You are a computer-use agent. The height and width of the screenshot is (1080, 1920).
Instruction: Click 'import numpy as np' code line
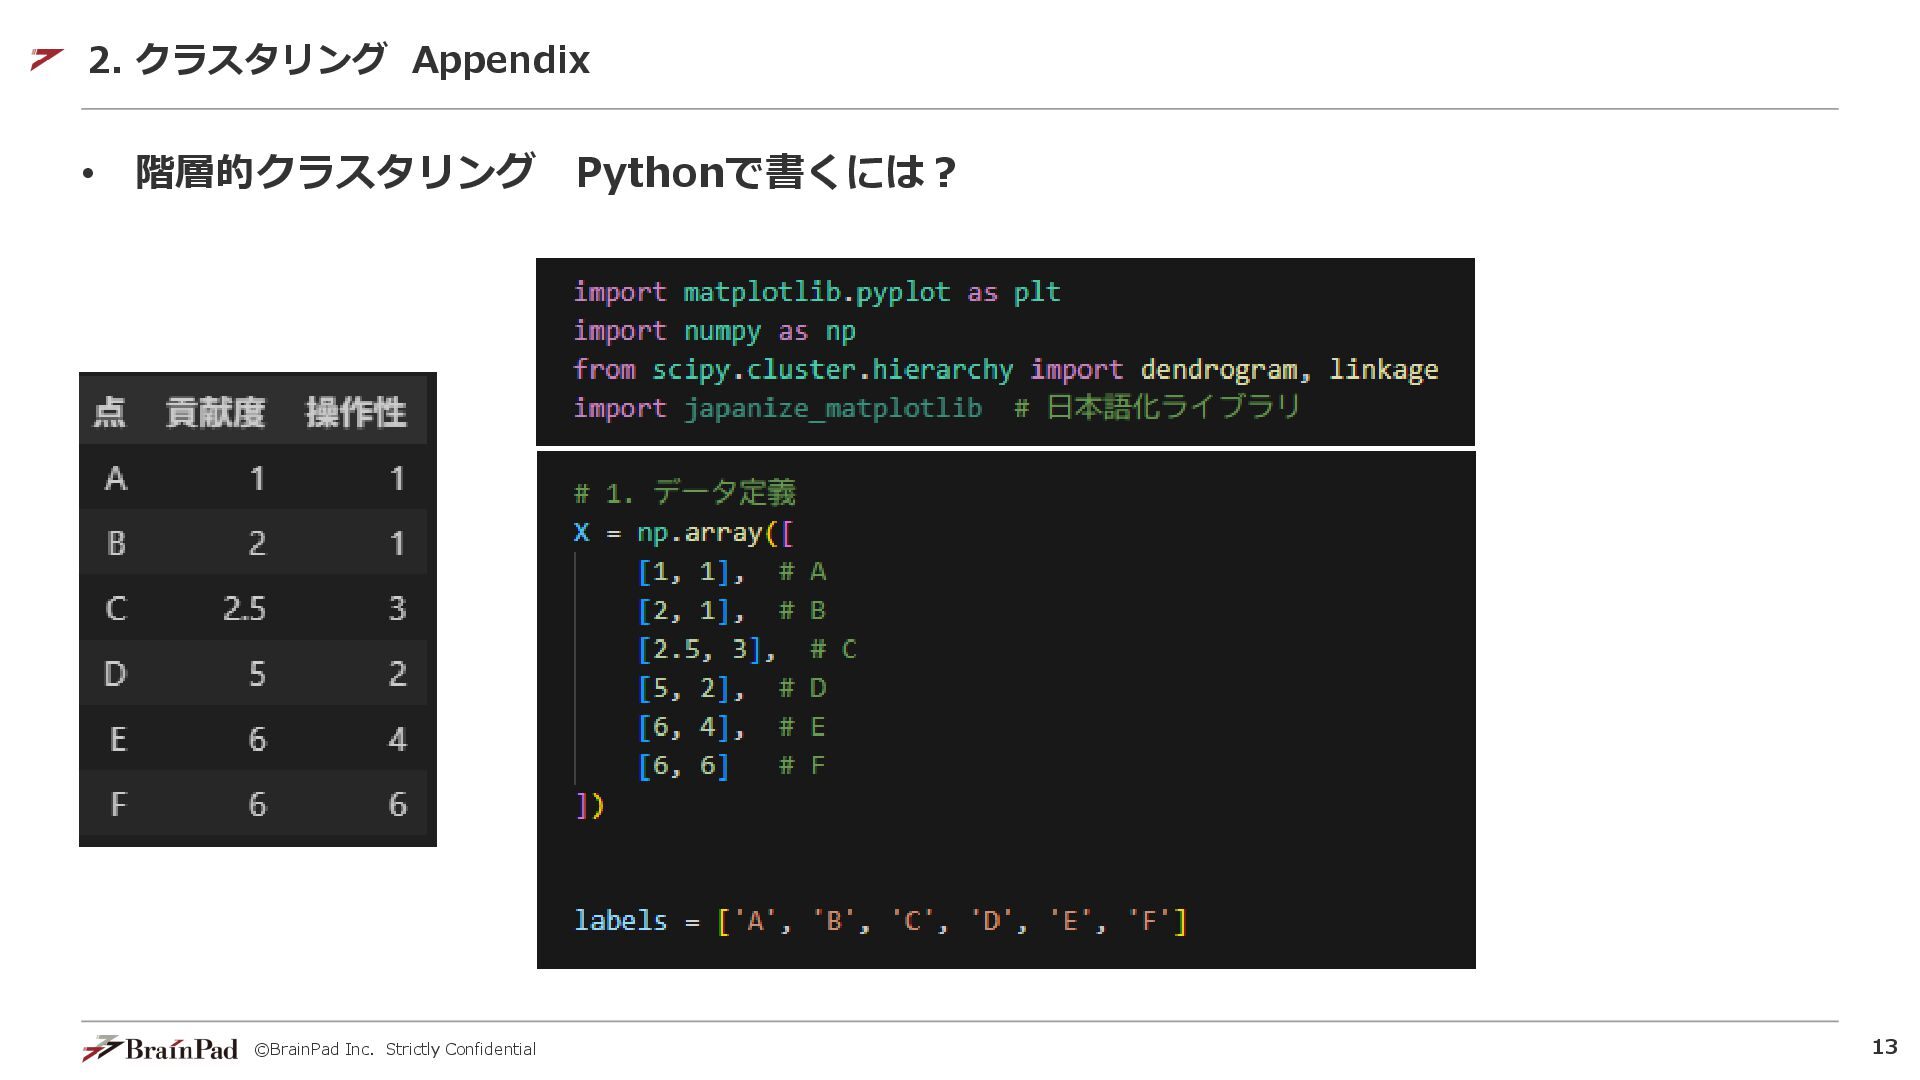point(714,331)
